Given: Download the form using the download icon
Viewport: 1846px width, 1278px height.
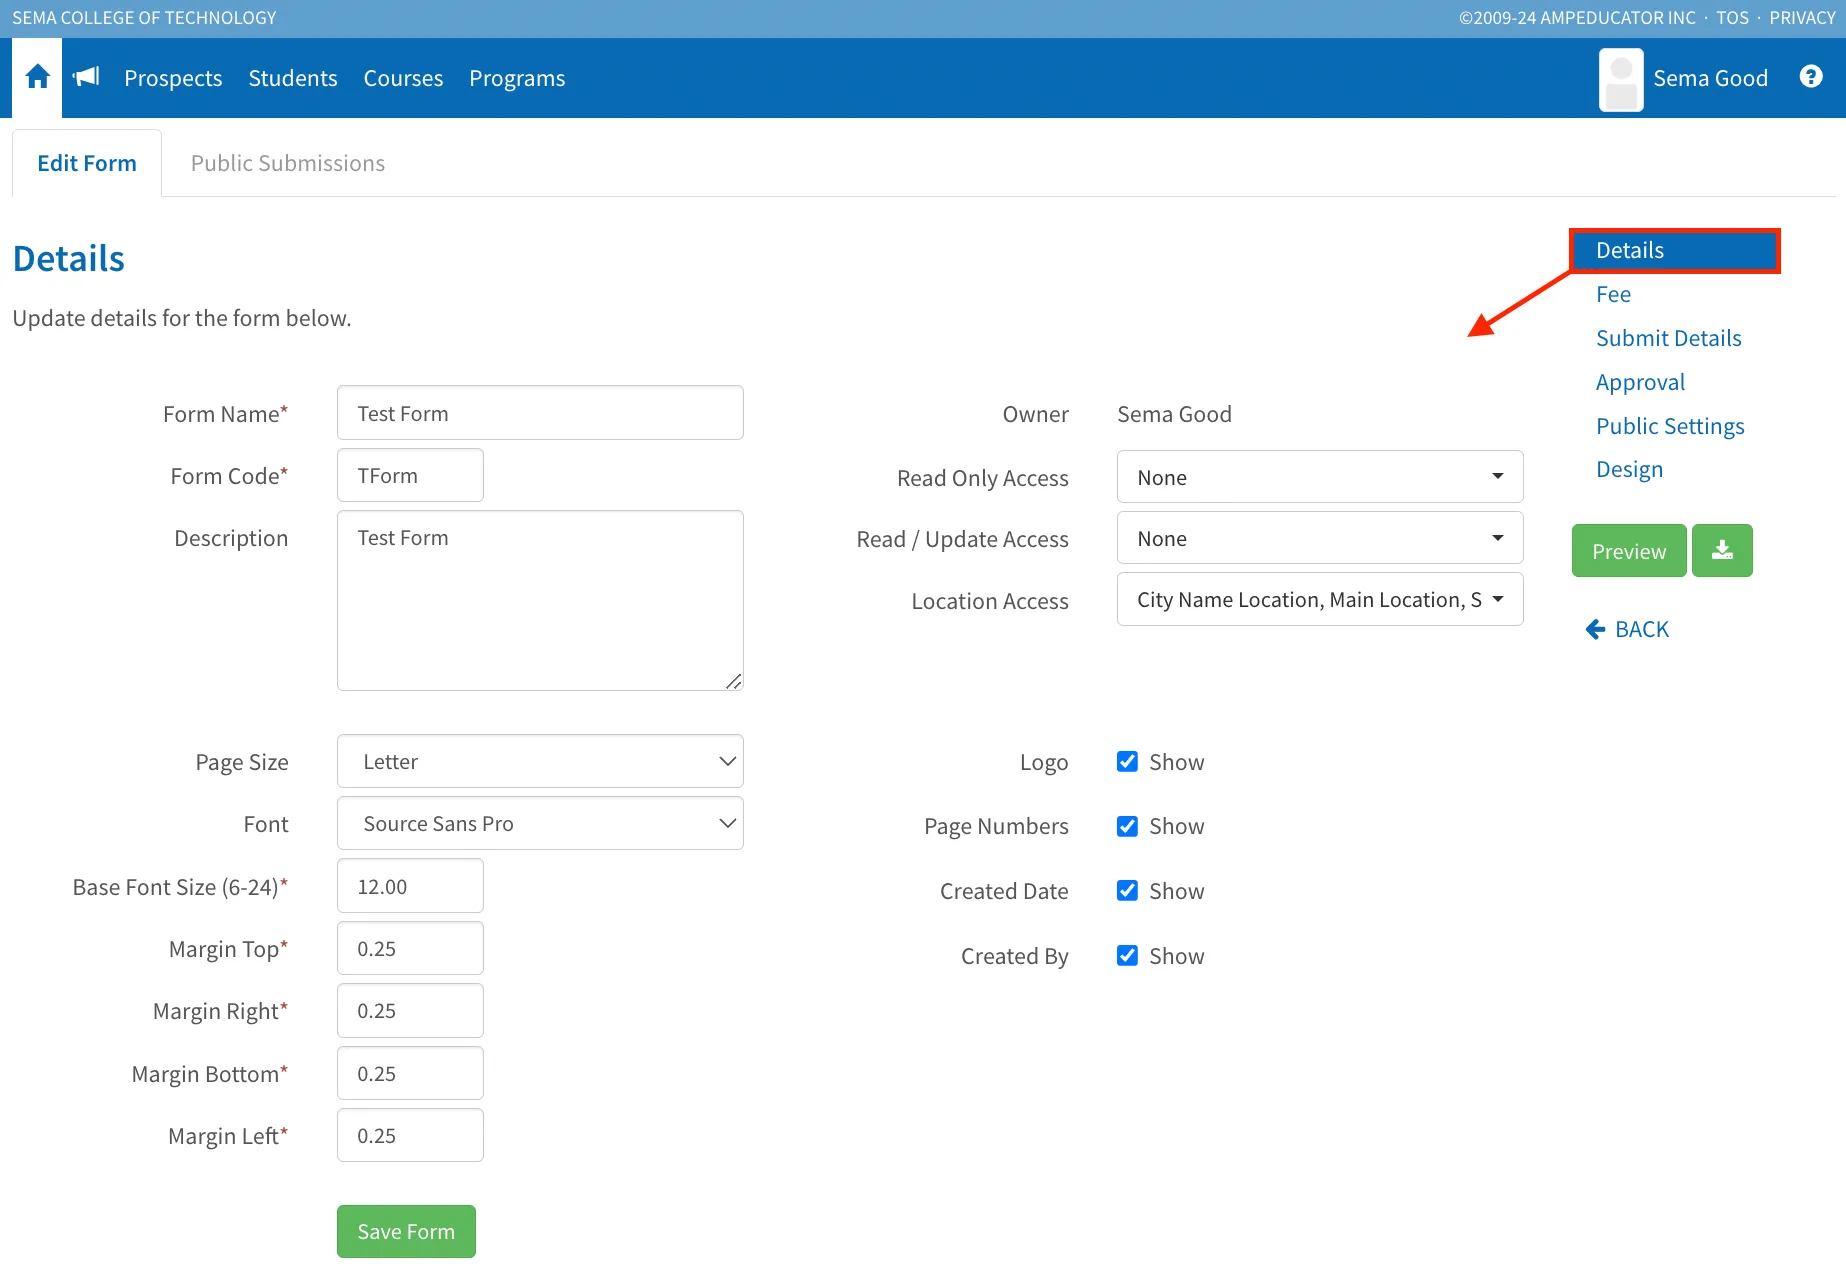Looking at the screenshot, I should coord(1722,550).
